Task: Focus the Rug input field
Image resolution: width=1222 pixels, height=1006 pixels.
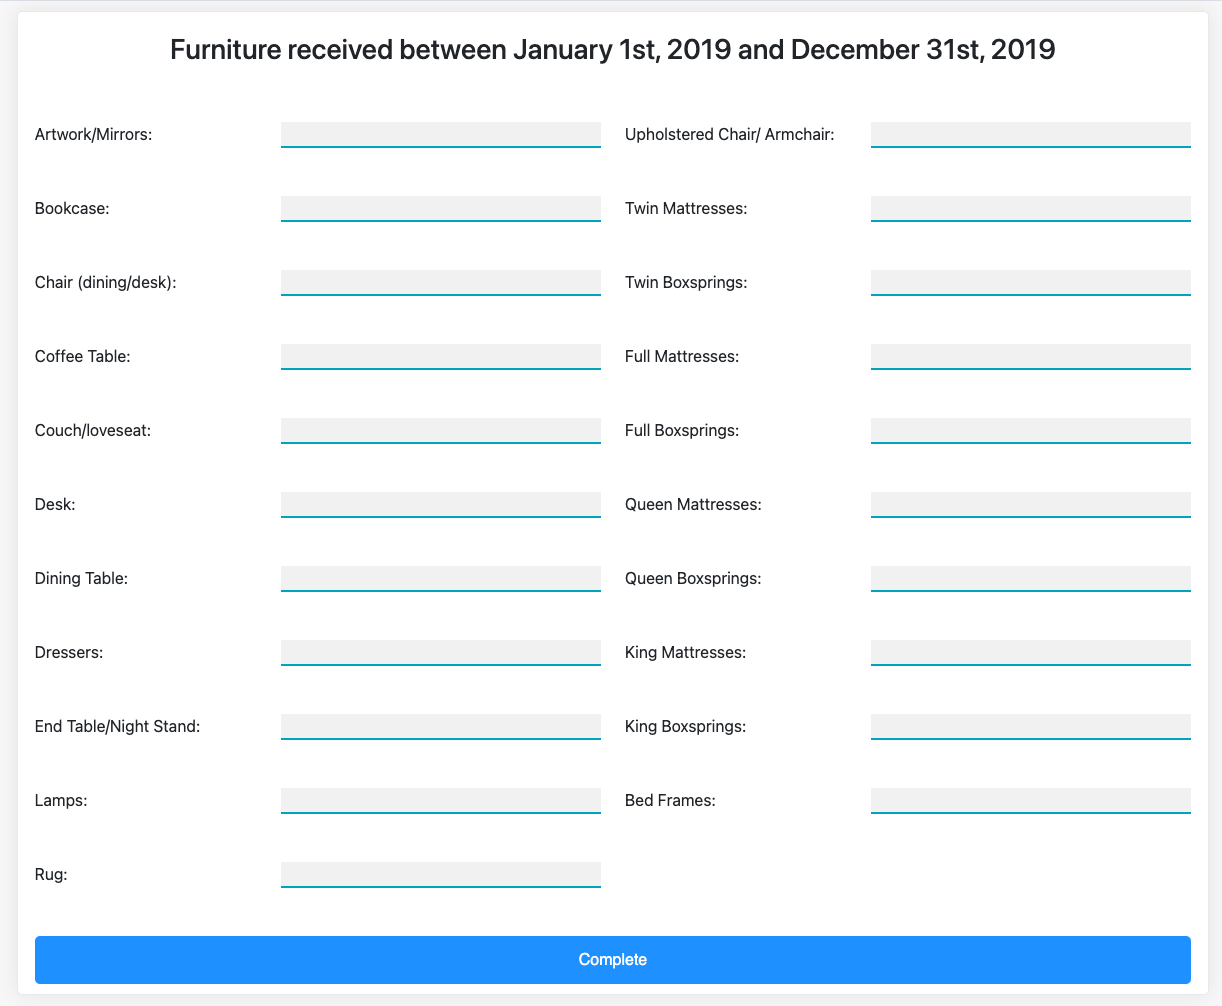Action: tap(441, 875)
